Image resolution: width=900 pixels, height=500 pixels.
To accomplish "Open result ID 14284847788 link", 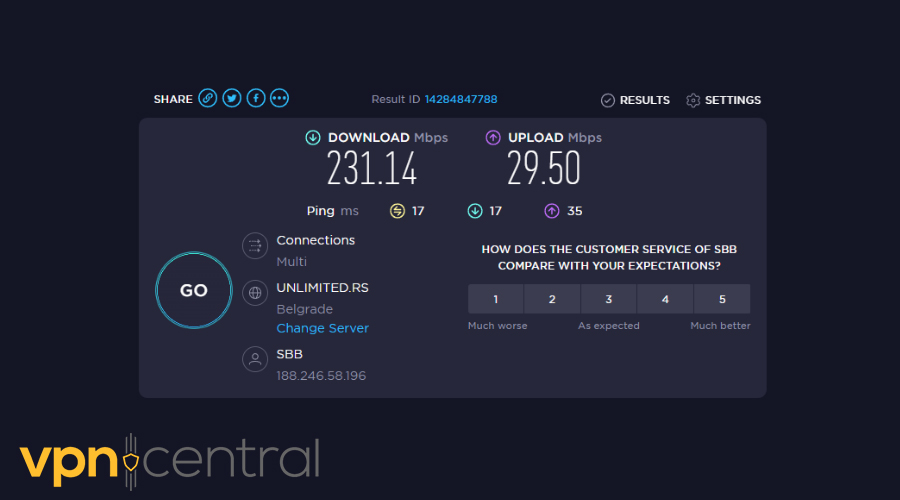I will pos(460,100).
